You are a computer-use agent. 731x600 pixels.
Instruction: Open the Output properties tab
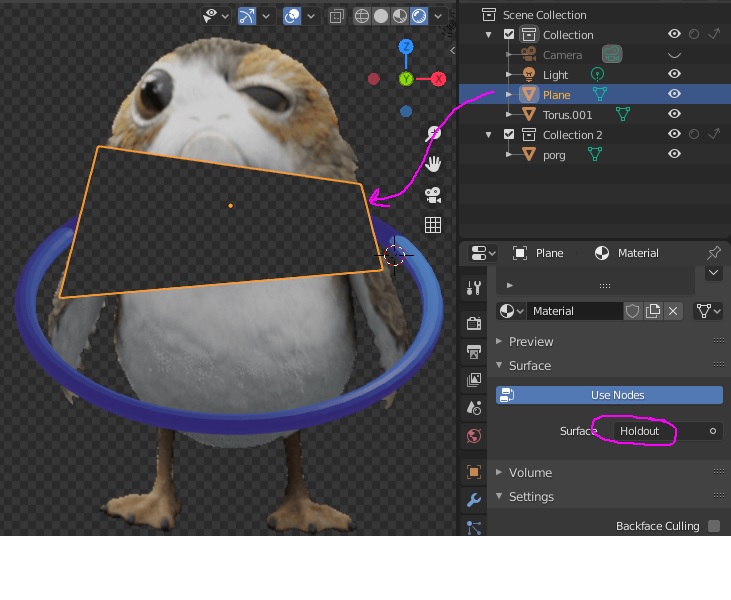pos(474,352)
